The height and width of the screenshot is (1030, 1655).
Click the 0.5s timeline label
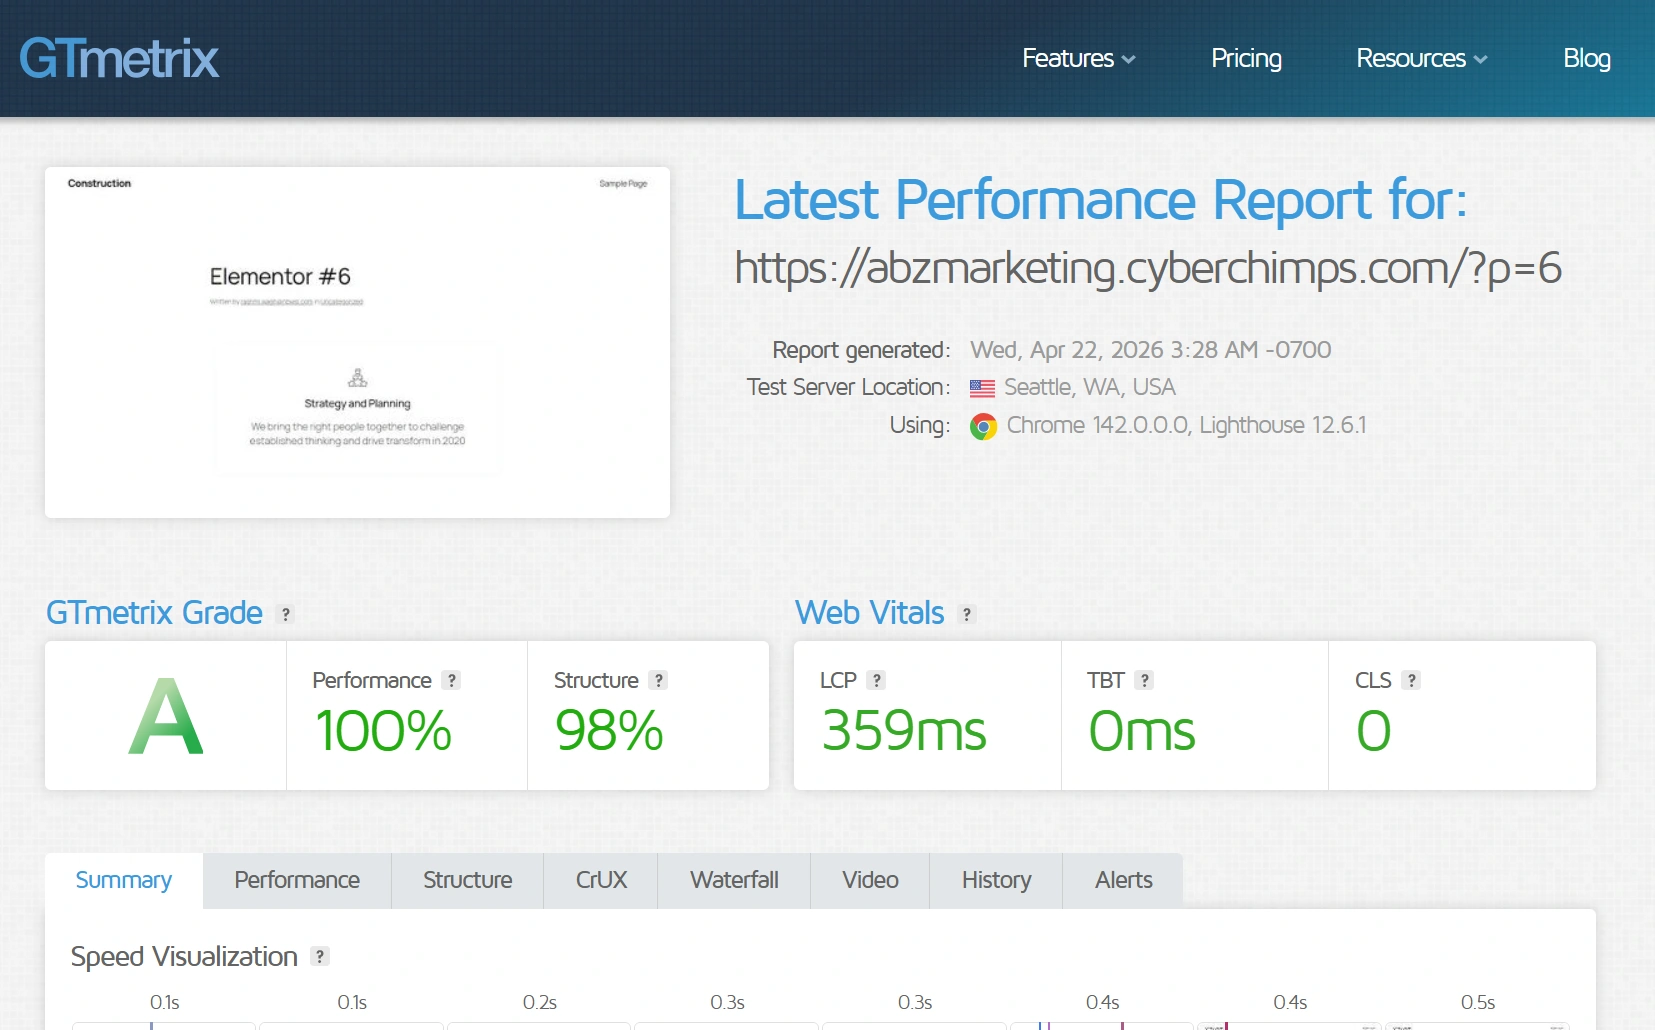(x=1478, y=1002)
